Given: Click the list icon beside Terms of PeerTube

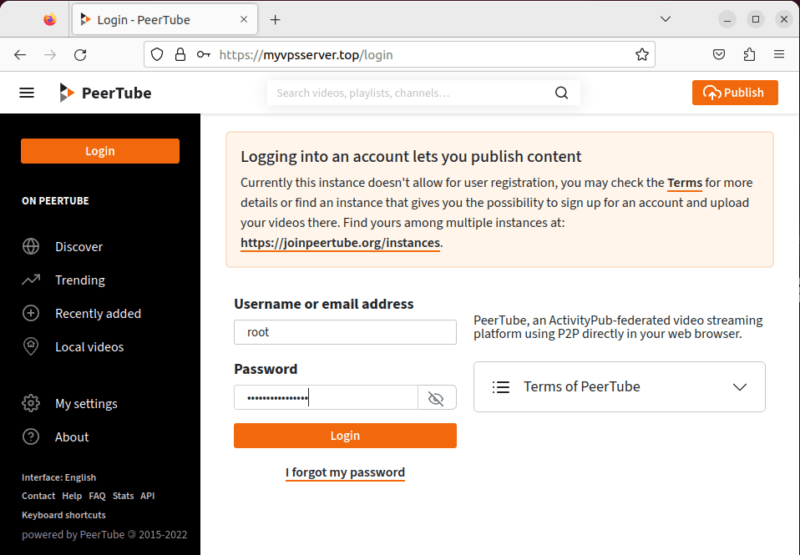Looking at the screenshot, I should coord(501,387).
